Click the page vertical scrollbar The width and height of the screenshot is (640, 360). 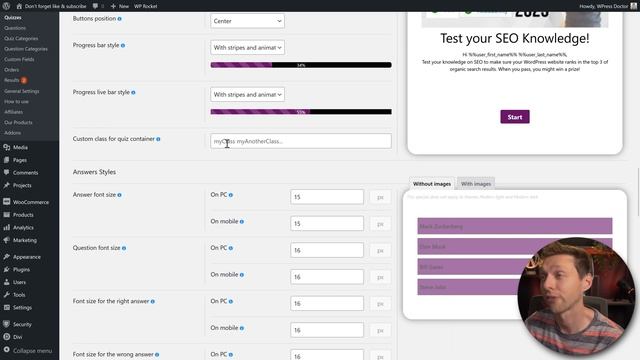pyautogui.click(x=638, y=192)
